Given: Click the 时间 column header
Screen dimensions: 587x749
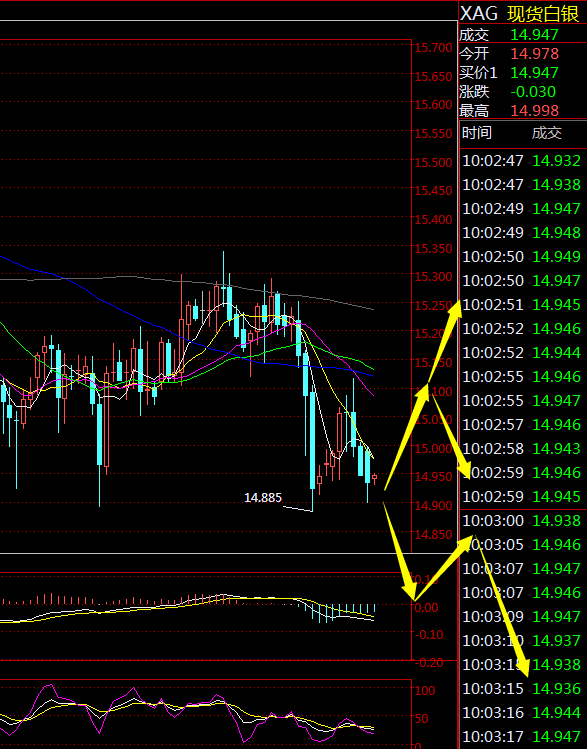Looking at the screenshot, I should pos(476,133).
